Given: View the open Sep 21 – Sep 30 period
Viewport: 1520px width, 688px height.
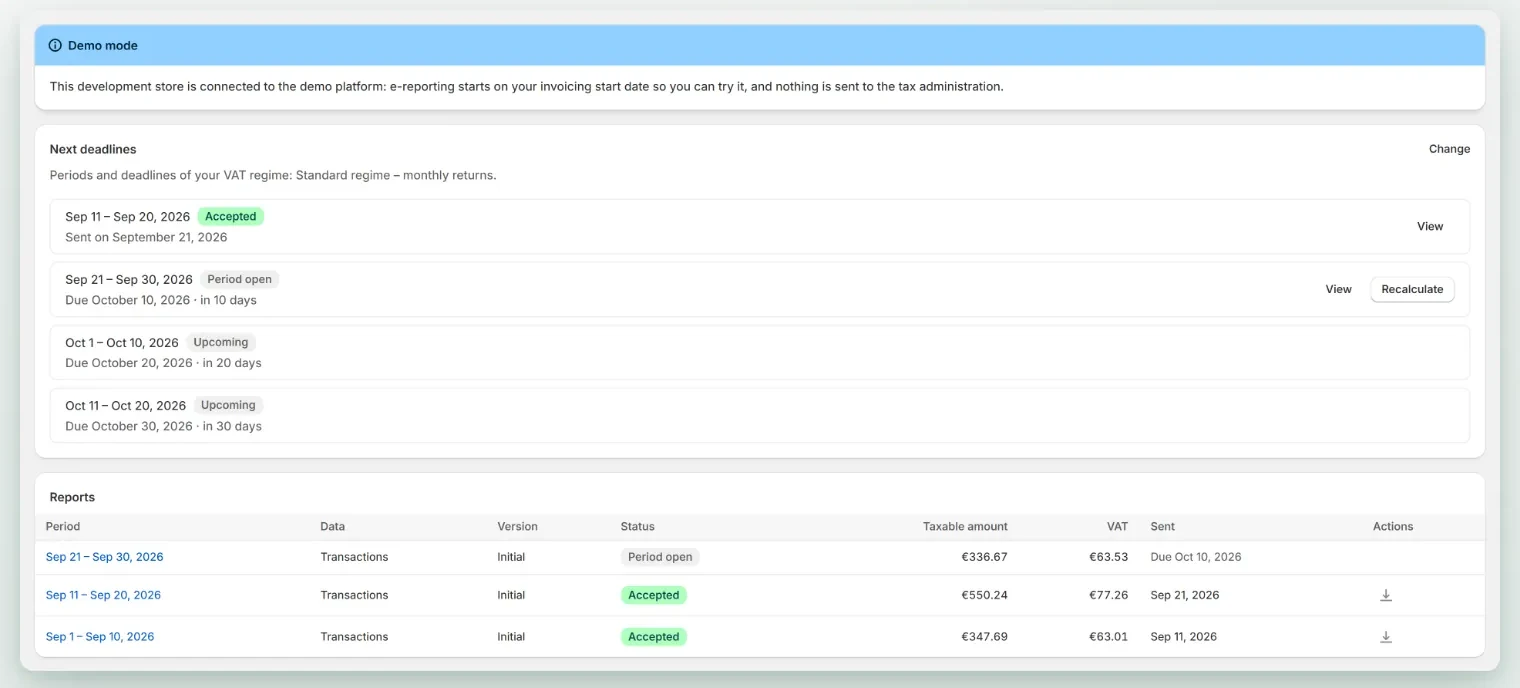Looking at the screenshot, I should pos(1338,290).
